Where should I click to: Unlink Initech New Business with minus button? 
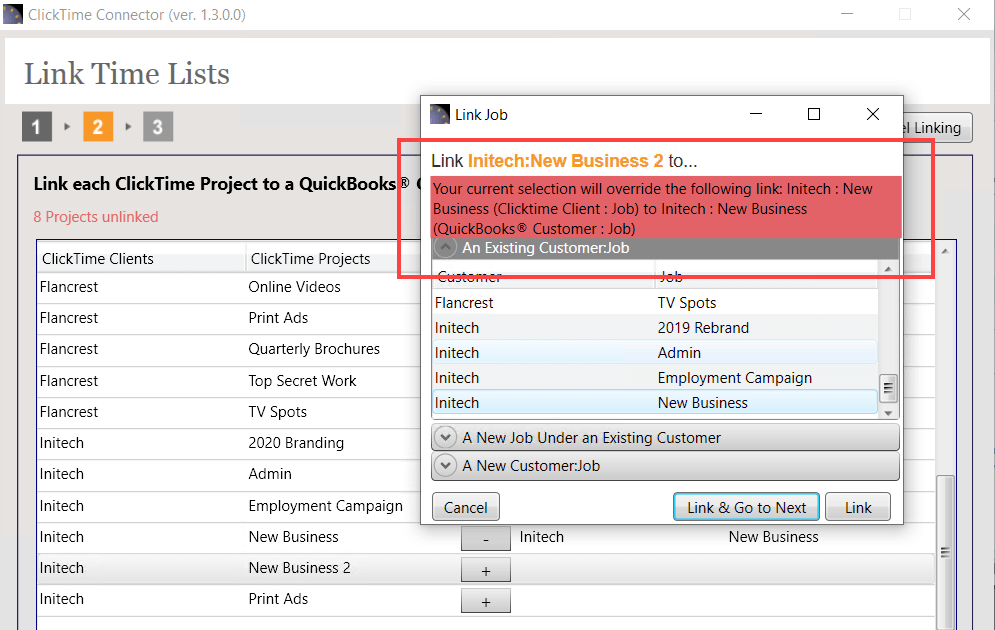pos(485,538)
